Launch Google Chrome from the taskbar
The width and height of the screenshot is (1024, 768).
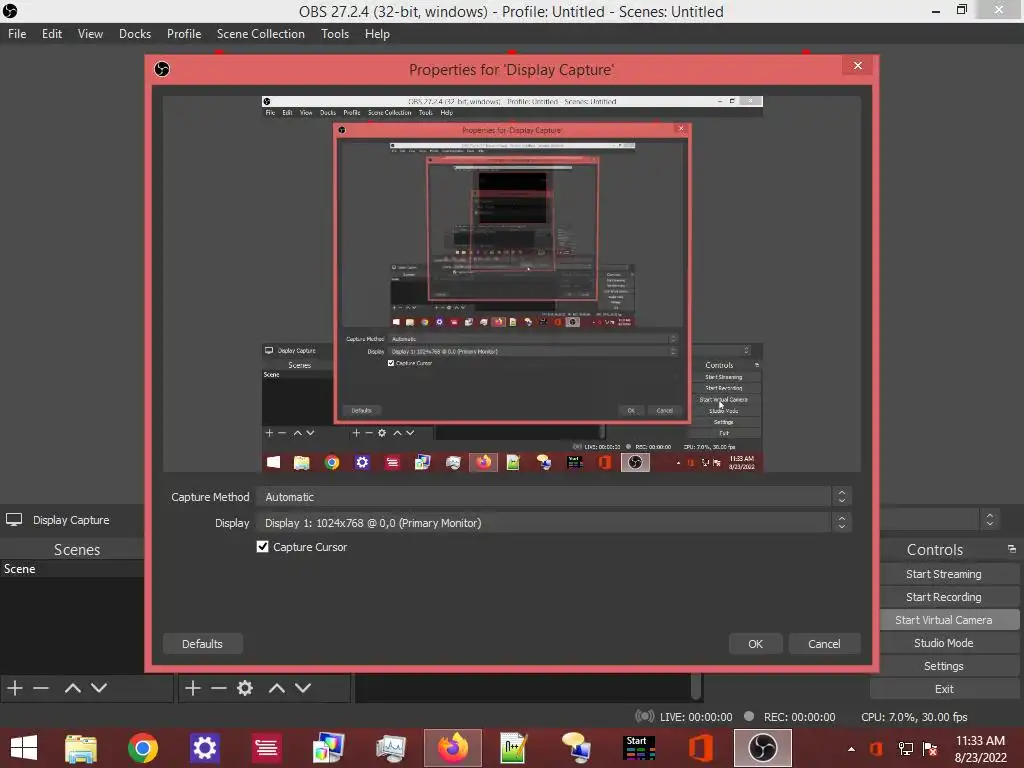[142, 748]
